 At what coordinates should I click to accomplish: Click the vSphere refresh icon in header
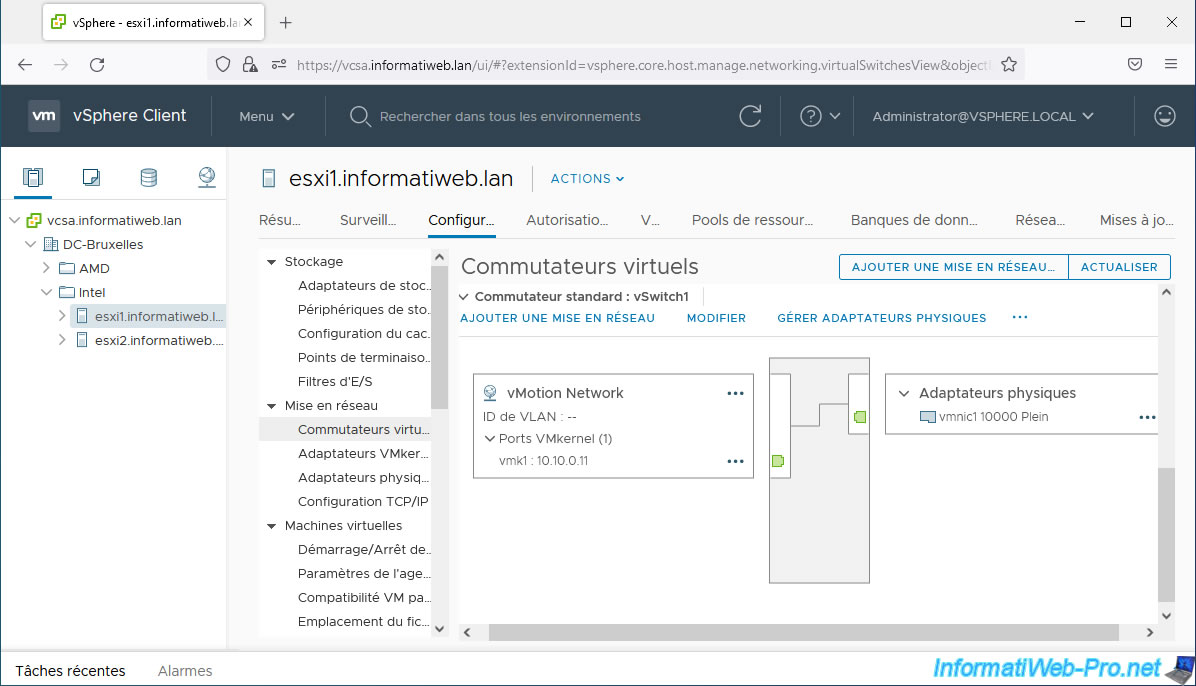[x=750, y=116]
